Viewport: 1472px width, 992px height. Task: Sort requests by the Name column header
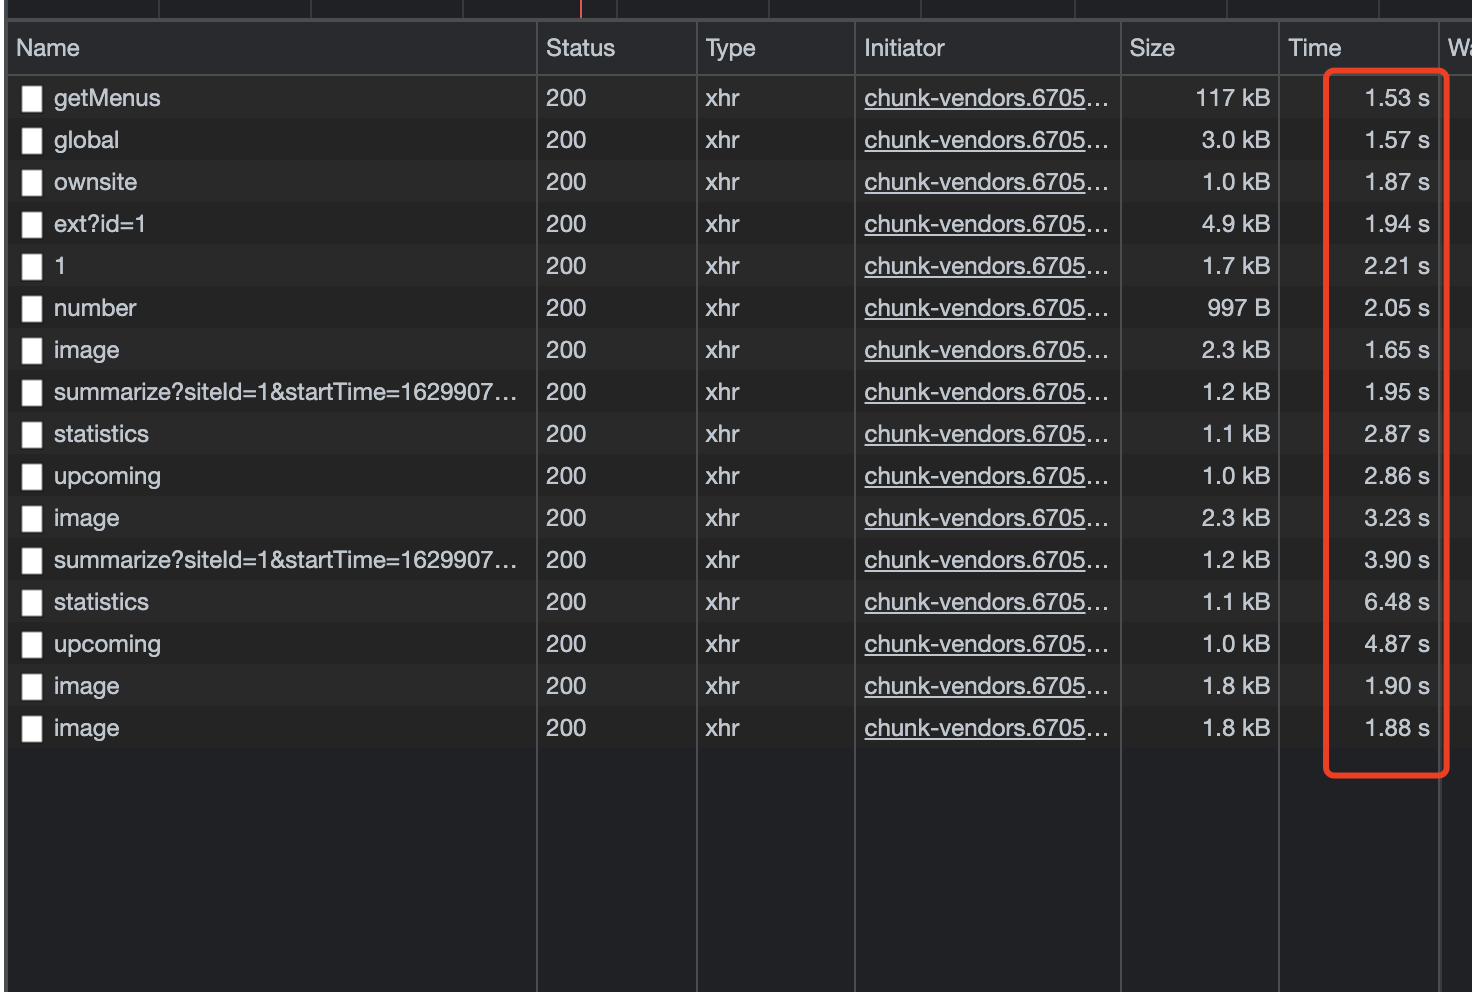[x=48, y=48]
